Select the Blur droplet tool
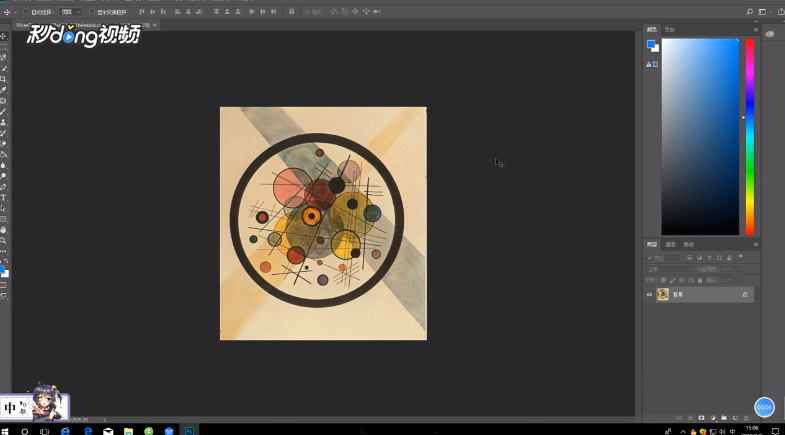This screenshot has height=435, width=785. coord(4,165)
